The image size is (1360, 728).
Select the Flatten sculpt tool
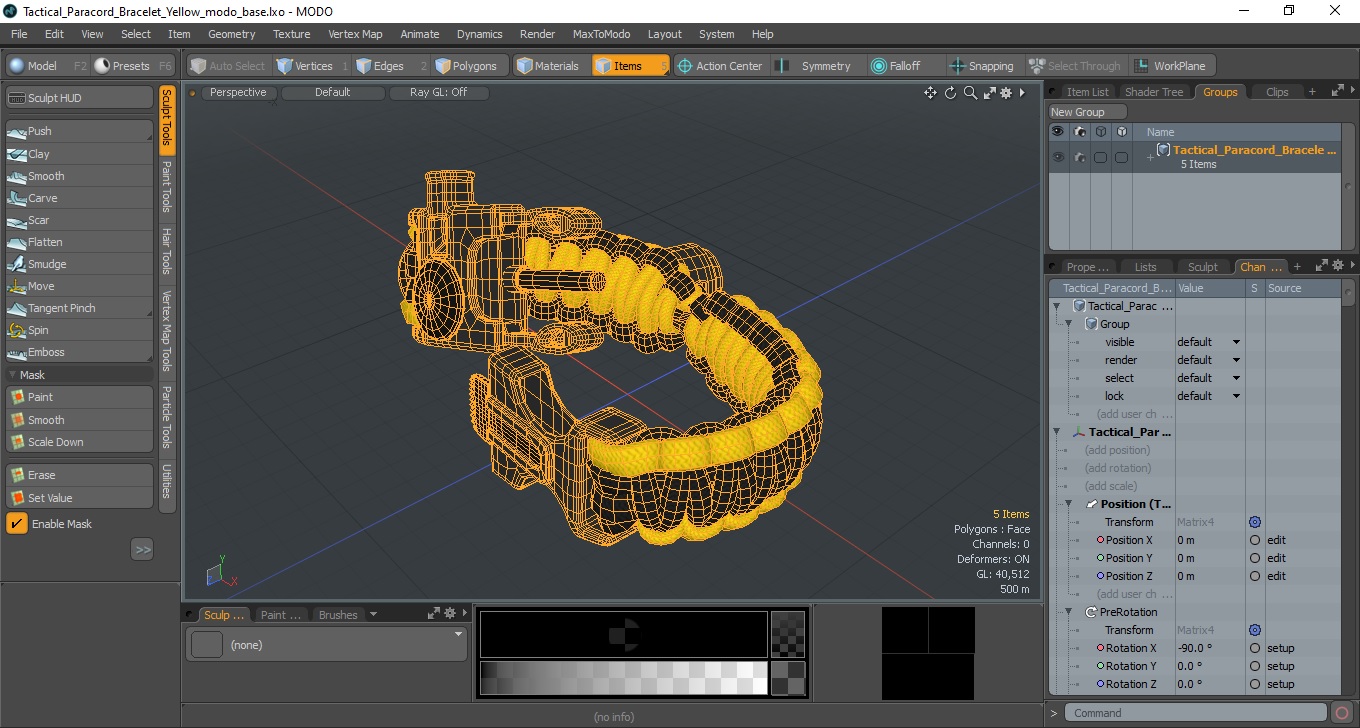(79, 242)
